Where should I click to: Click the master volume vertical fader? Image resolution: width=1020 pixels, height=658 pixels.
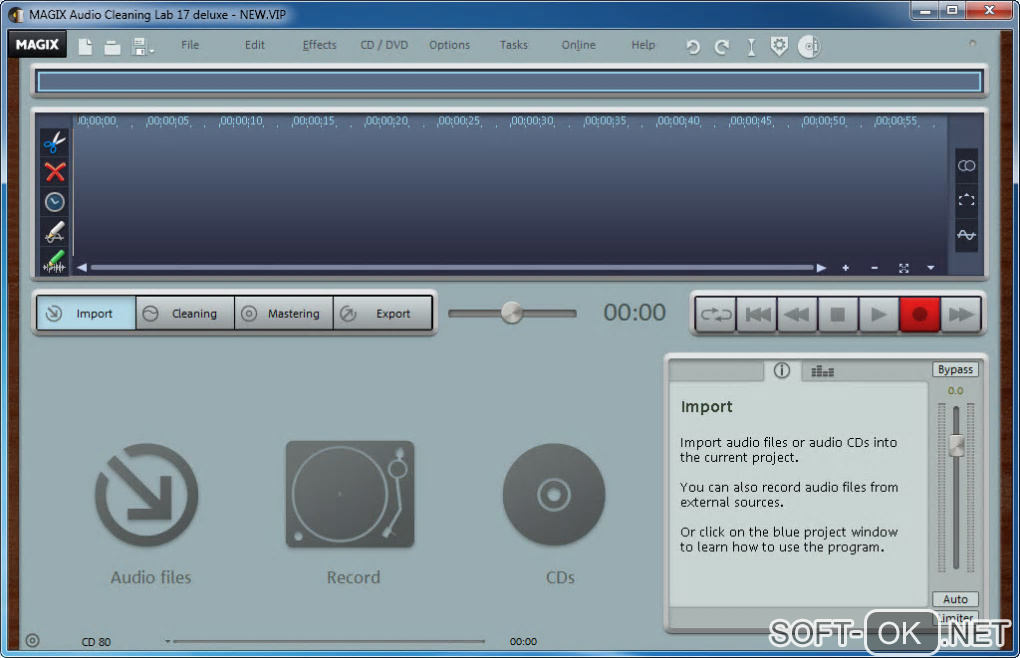coord(956,488)
